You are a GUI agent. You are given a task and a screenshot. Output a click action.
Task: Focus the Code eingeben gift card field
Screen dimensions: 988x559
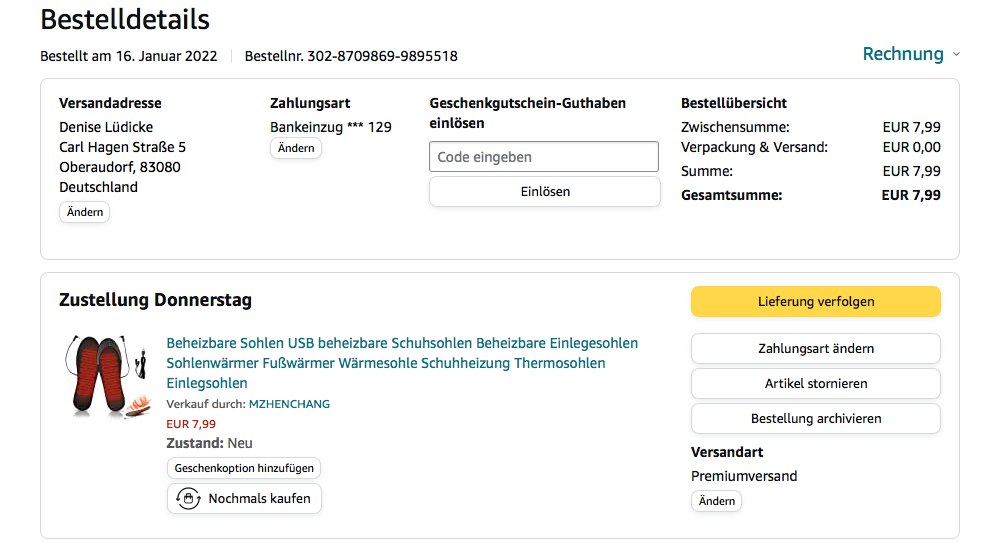click(x=544, y=157)
